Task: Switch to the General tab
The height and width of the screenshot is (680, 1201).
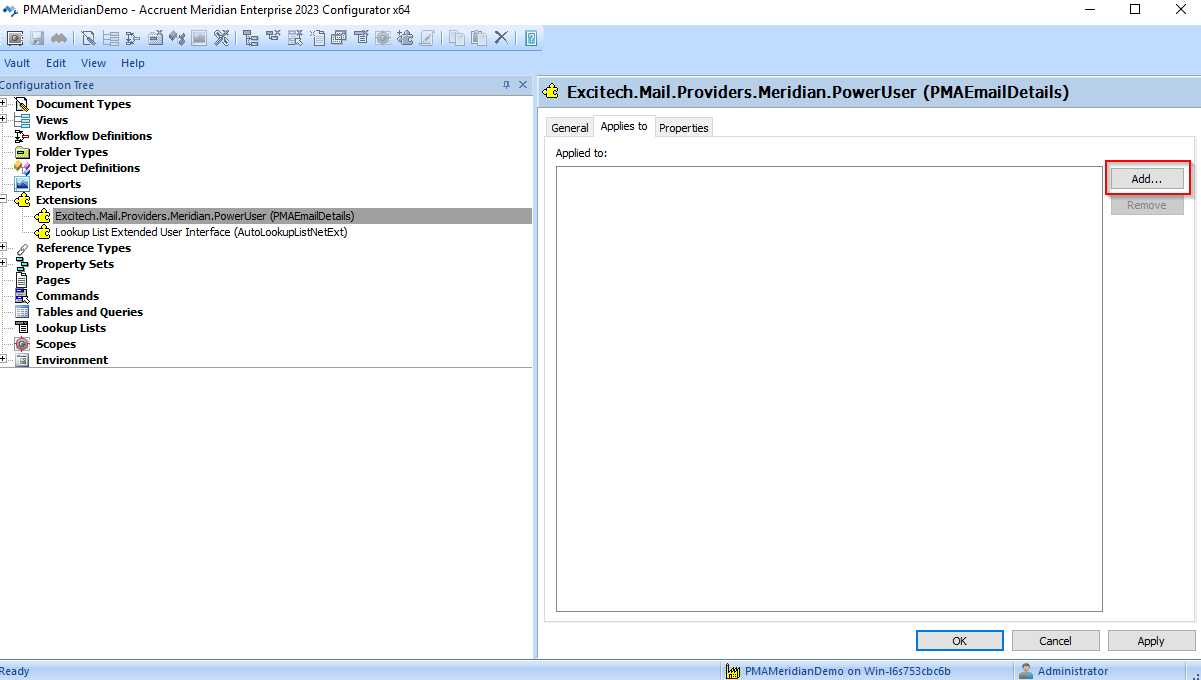Action: pos(570,128)
